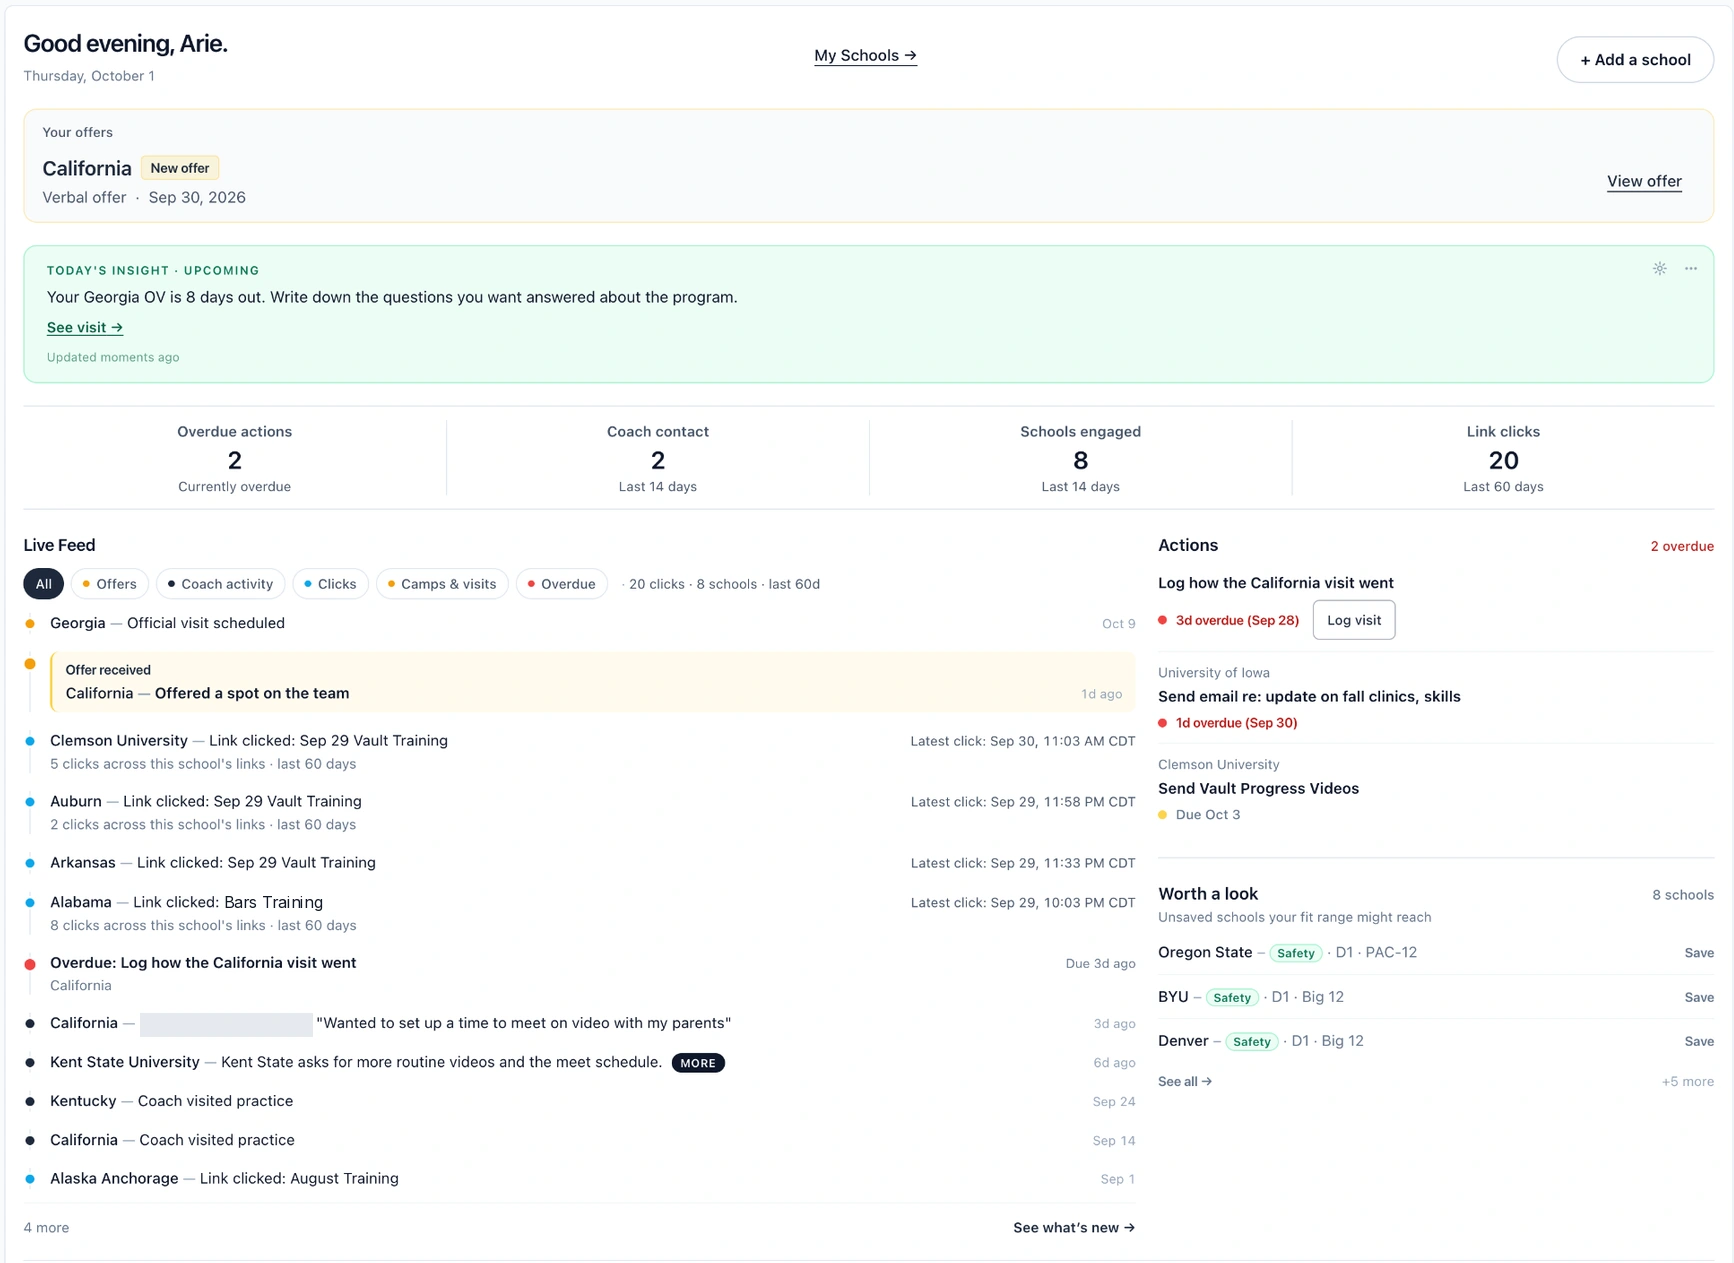Viewport: 1734px width, 1263px height.
Task: Open the Offer received California entry
Action: [x=592, y=682]
